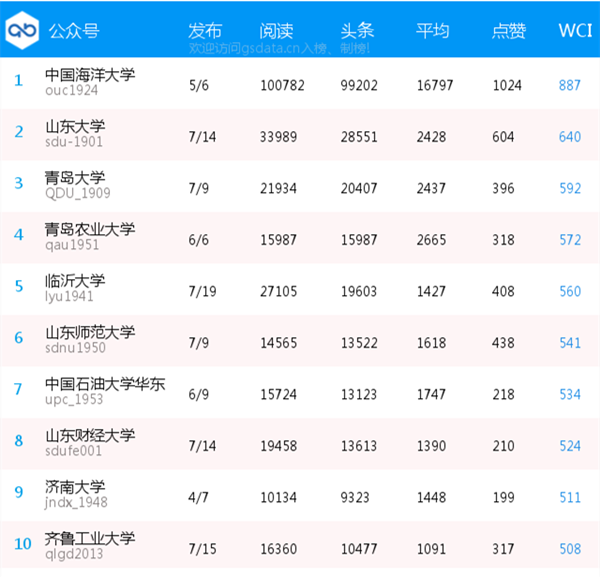This screenshot has height=577, width=600.
Task: Select the account ID upc_1953
Action: point(74,399)
